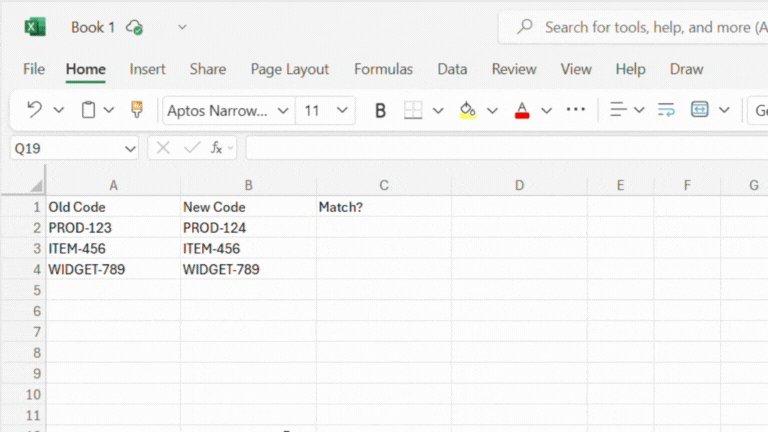Select cell containing PROD-123

click(x=113, y=228)
